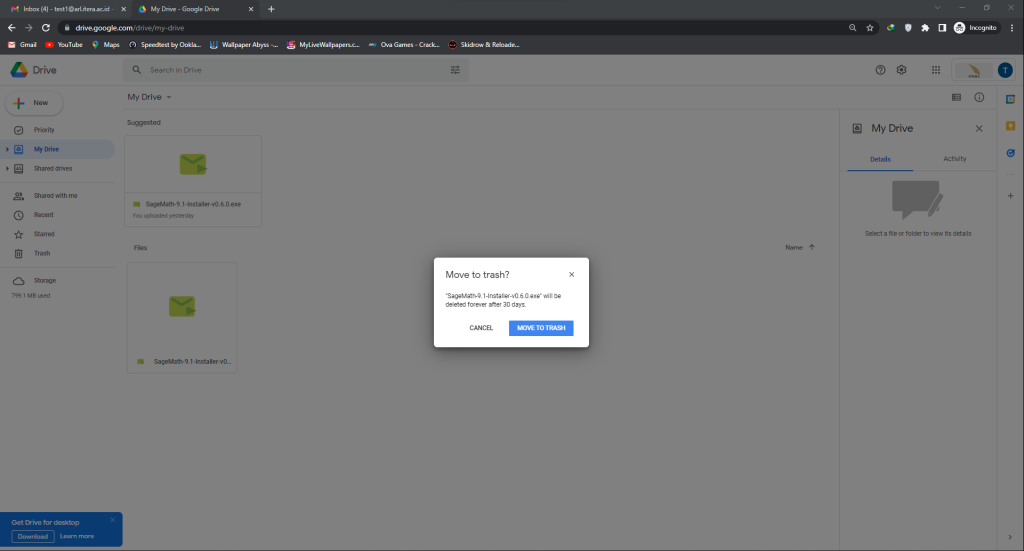The width and height of the screenshot is (1024, 551).
Task: Expand Shared drives tree in sidebar
Action: (x=7, y=168)
